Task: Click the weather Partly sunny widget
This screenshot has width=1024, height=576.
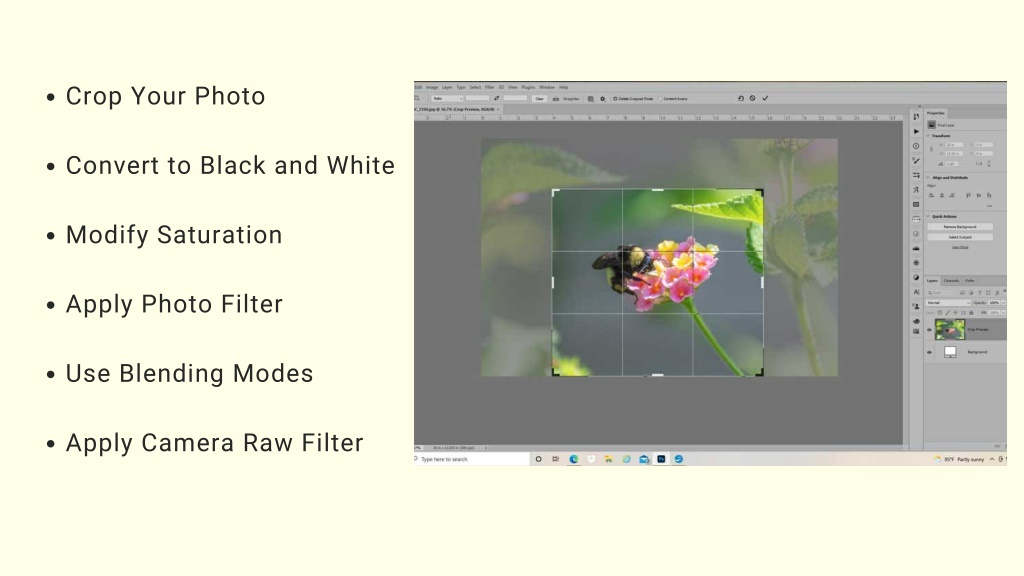Action: [959, 459]
